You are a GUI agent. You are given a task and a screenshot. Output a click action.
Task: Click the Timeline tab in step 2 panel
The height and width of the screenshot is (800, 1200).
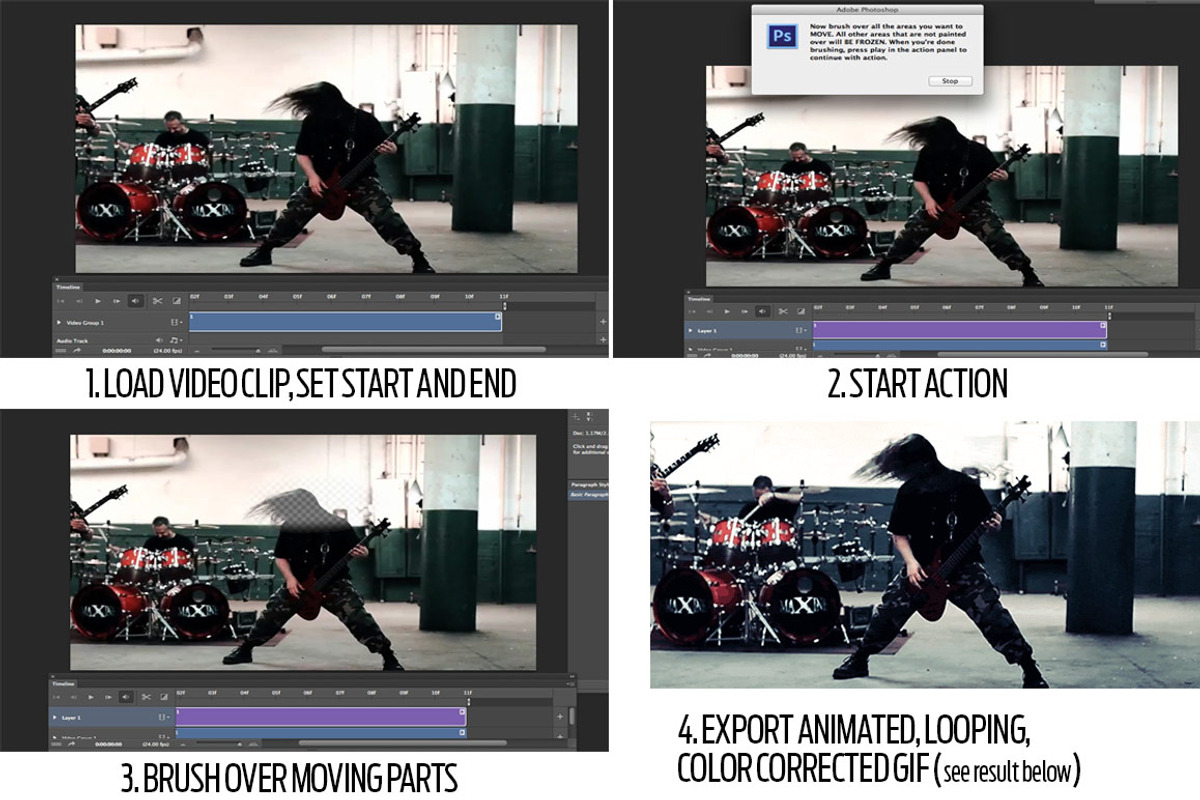tap(698, 299)
